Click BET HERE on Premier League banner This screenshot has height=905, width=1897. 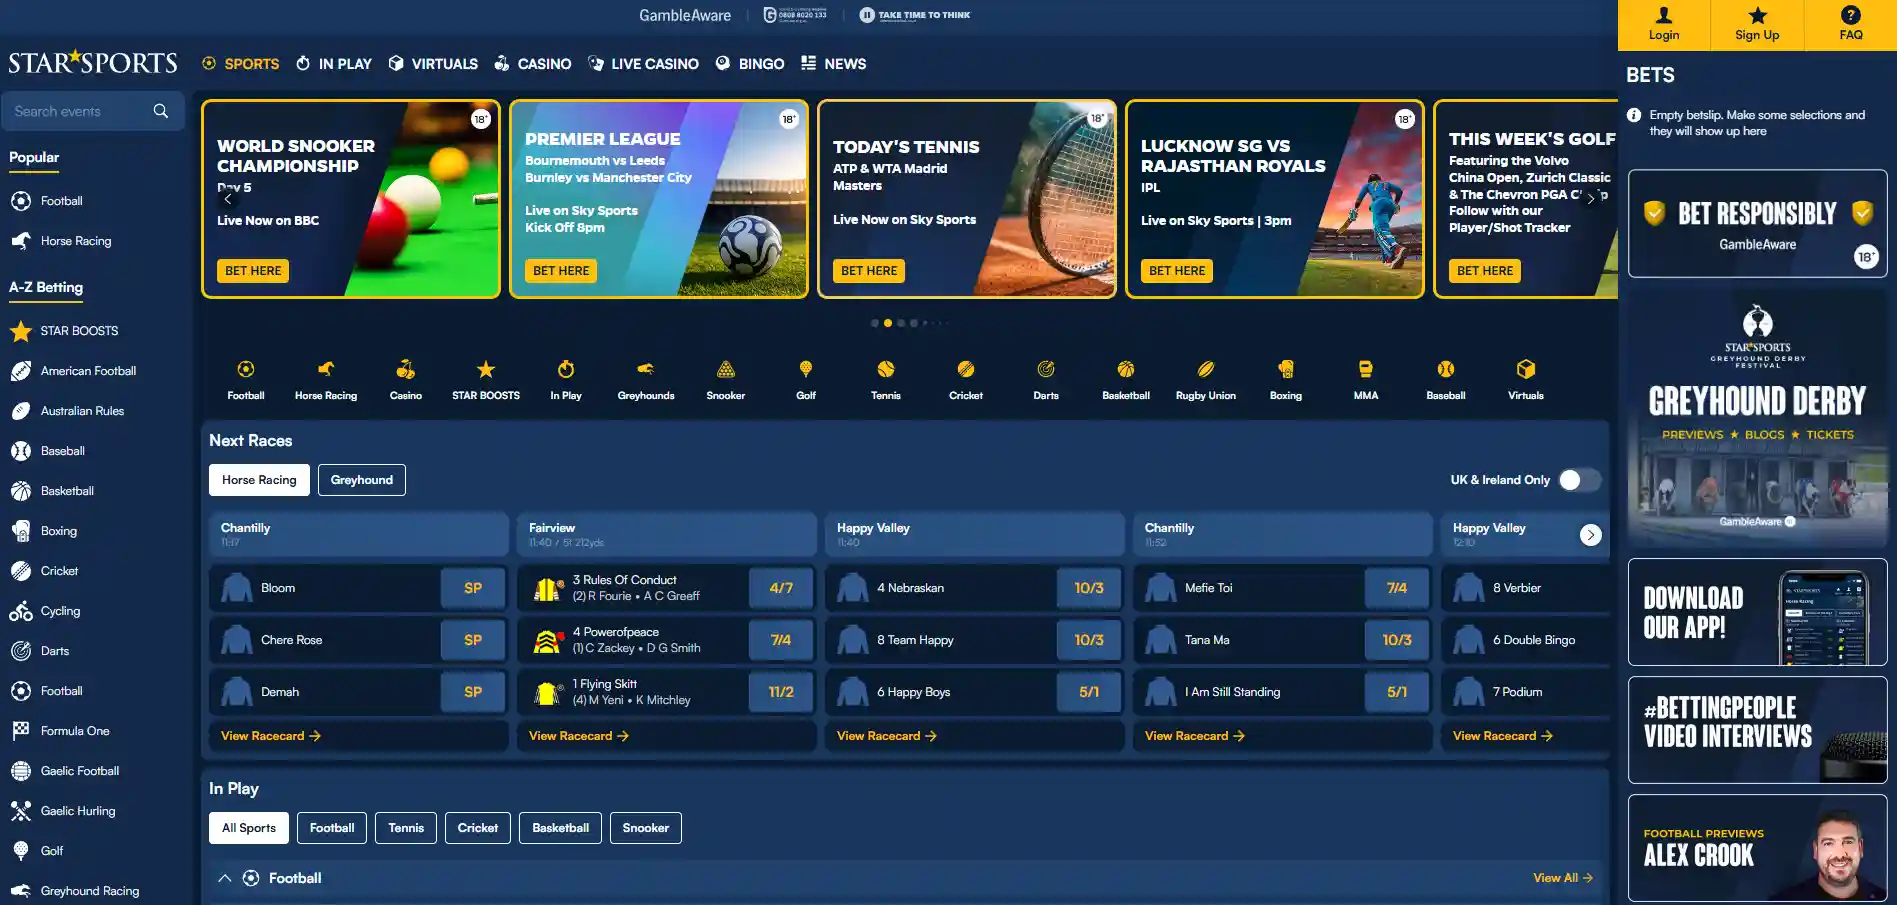coord(561,271)
